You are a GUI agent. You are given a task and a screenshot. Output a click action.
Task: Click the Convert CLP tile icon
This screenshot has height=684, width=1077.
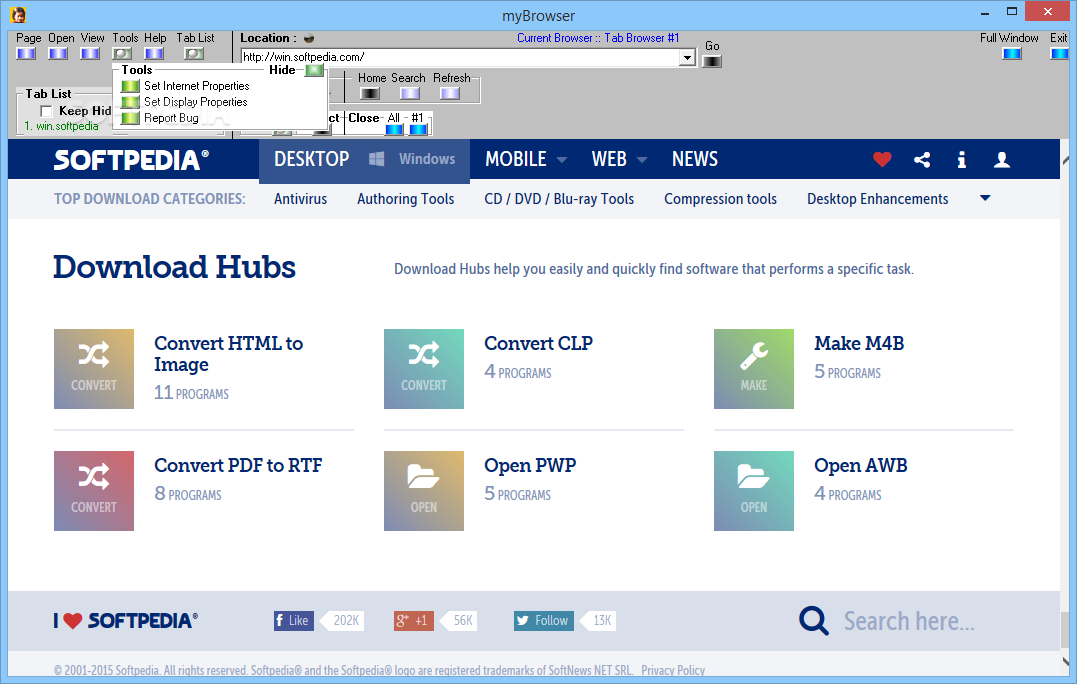pos(424,369)
